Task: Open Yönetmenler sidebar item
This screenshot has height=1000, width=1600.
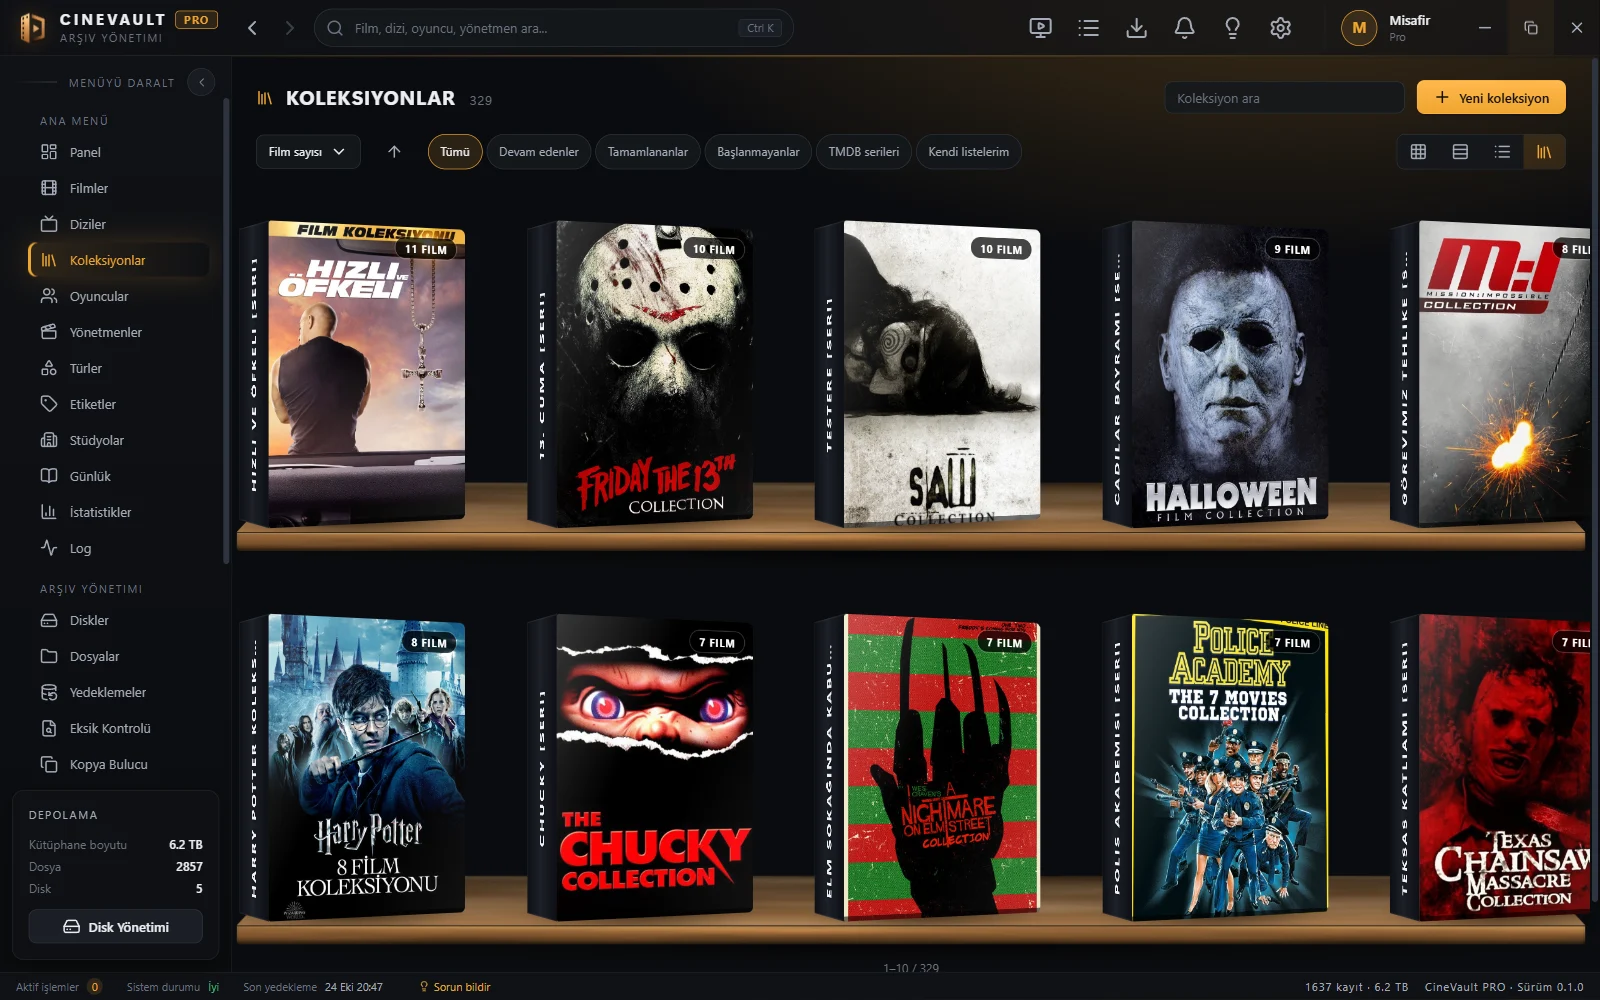Action: point(119,332)
